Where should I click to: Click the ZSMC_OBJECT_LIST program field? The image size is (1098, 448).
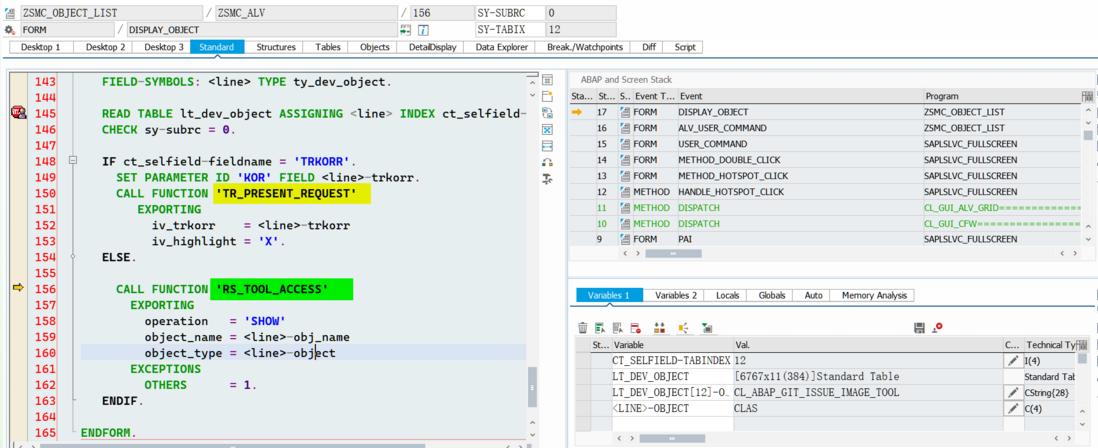click(113, 13)
